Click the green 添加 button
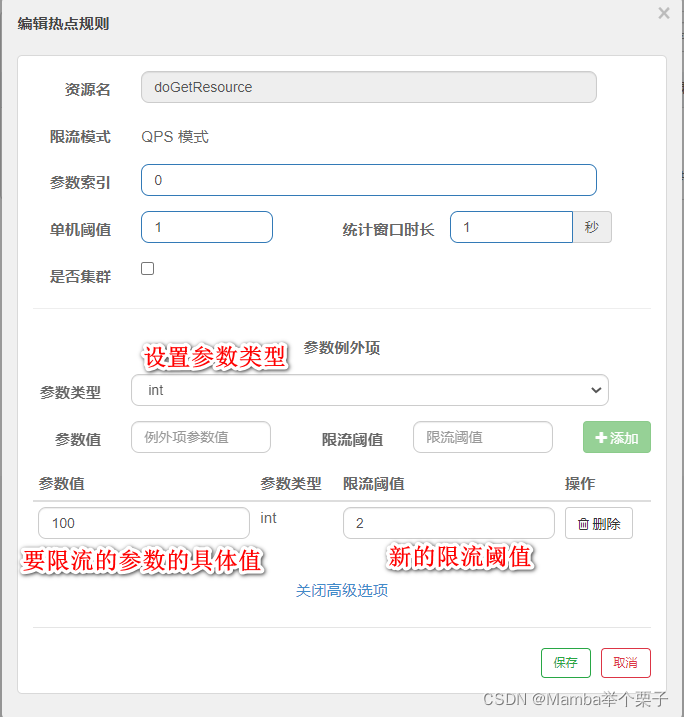 tap(616, 437)
